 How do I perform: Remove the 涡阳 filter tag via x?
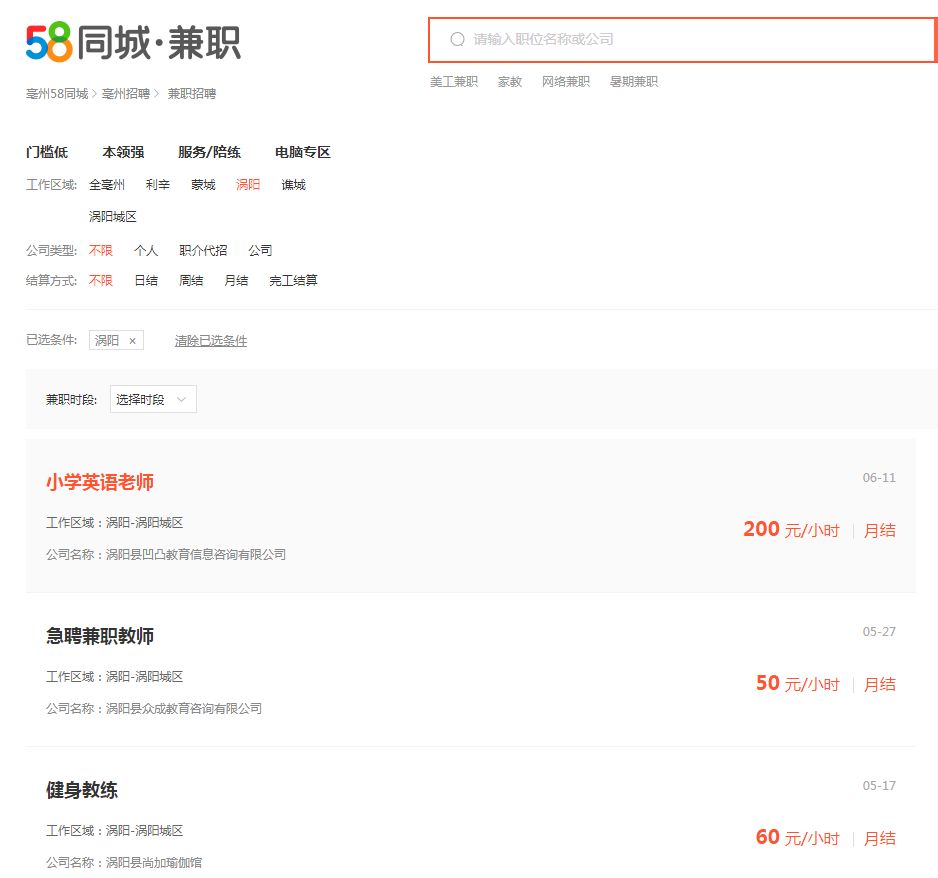132,341
